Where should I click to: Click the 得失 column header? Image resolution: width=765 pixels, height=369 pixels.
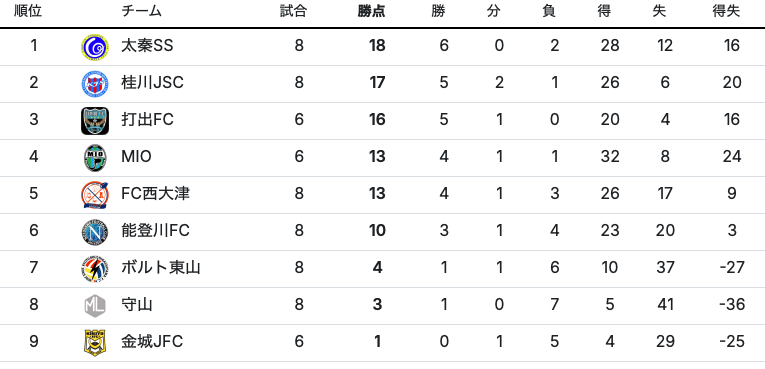726,11
